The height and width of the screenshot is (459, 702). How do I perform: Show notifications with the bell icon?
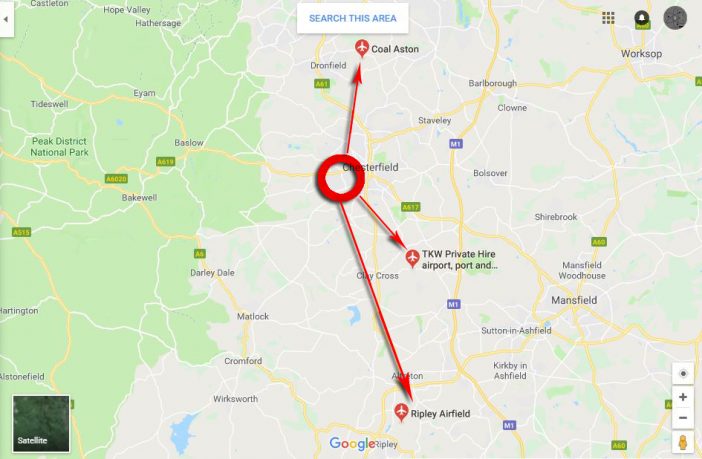point(642,18)
